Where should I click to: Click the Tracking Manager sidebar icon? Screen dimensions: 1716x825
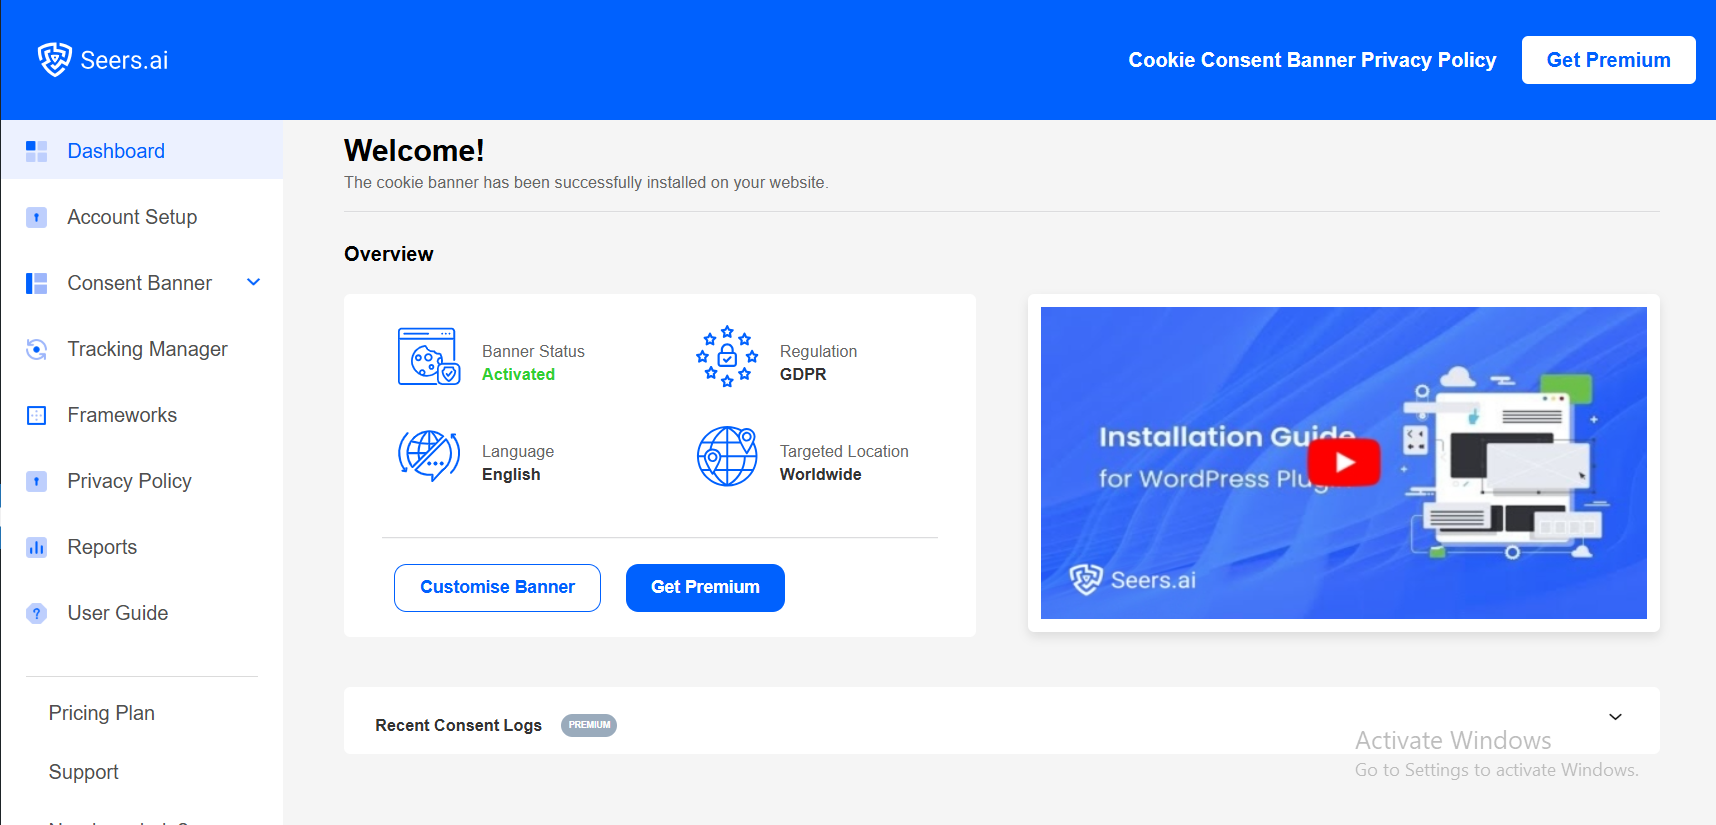pos(37,349)
